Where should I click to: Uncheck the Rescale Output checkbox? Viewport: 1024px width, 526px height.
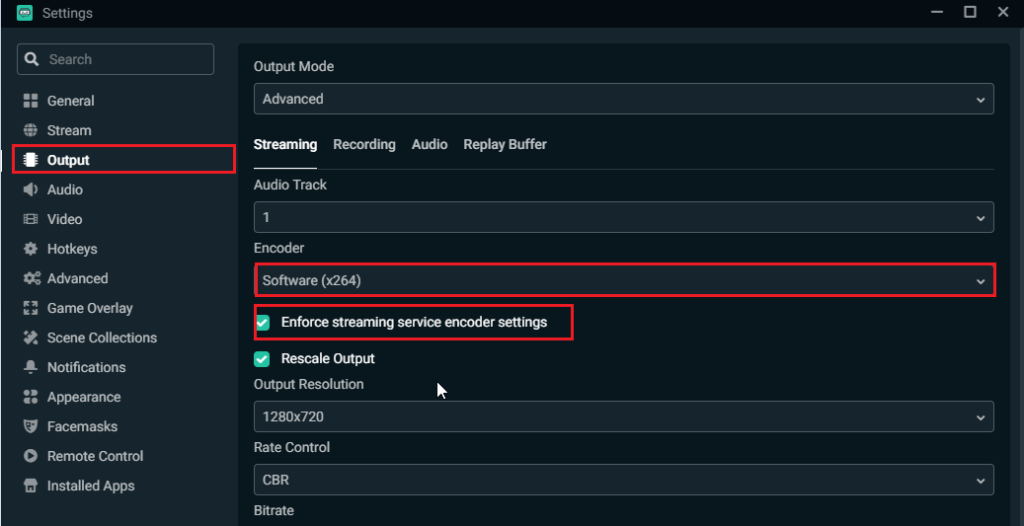(x=263, y=359)
